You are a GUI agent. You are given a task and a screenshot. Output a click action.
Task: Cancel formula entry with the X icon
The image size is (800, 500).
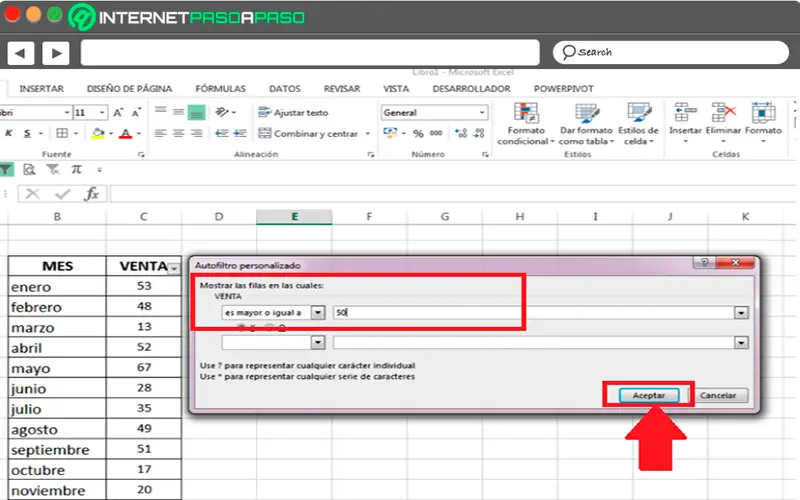tap(33, 194)
